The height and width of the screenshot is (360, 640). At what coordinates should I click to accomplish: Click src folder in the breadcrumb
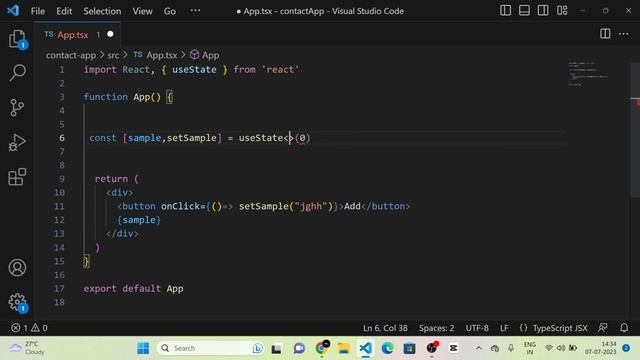113,55
